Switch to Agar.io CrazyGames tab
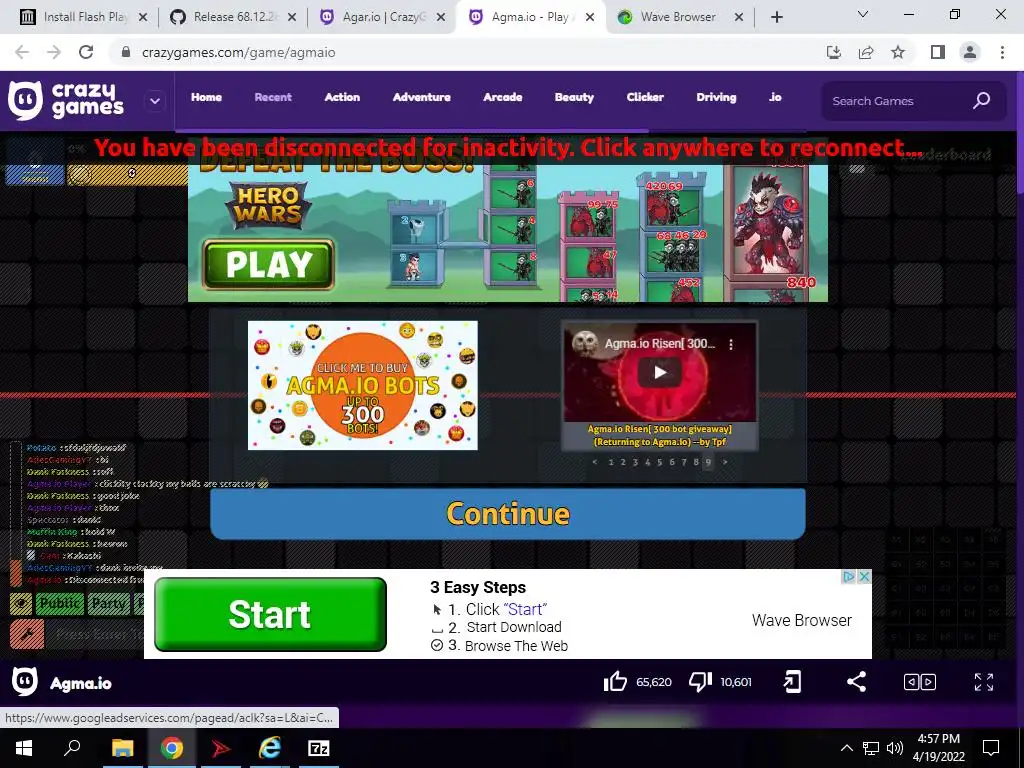1024x768 pixels. click(x=382, y=17)
